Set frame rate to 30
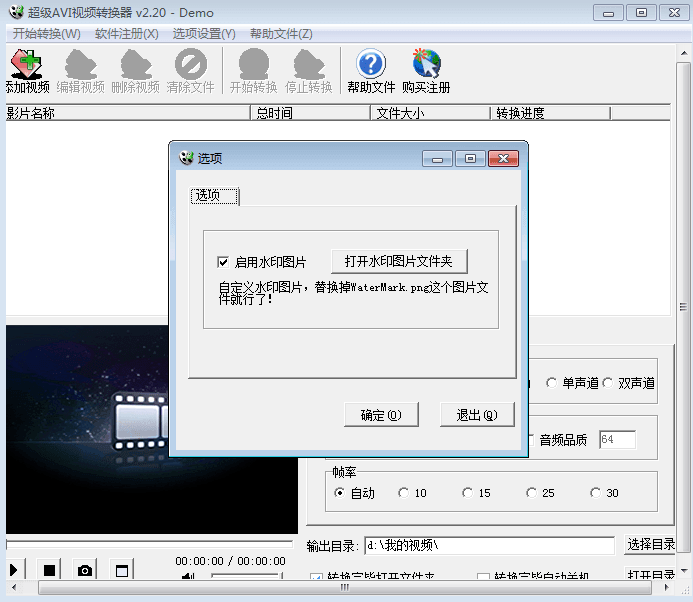This screenshot has width=693, height=602. pyautogui.click(x=595, y=492)
